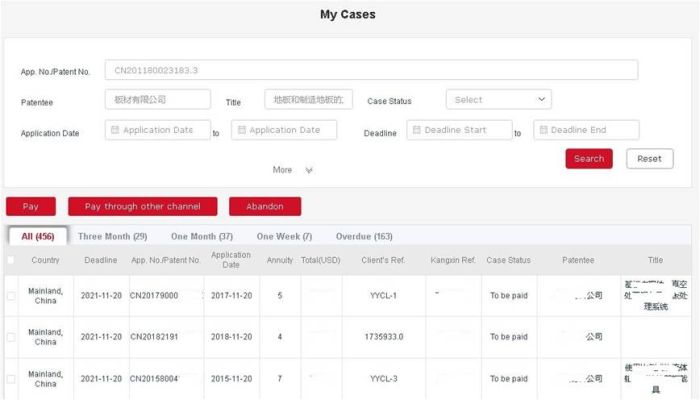700x400 pixels.
Task: Click calendar icon in second Application Date field
Action: (x=241, y=130)
